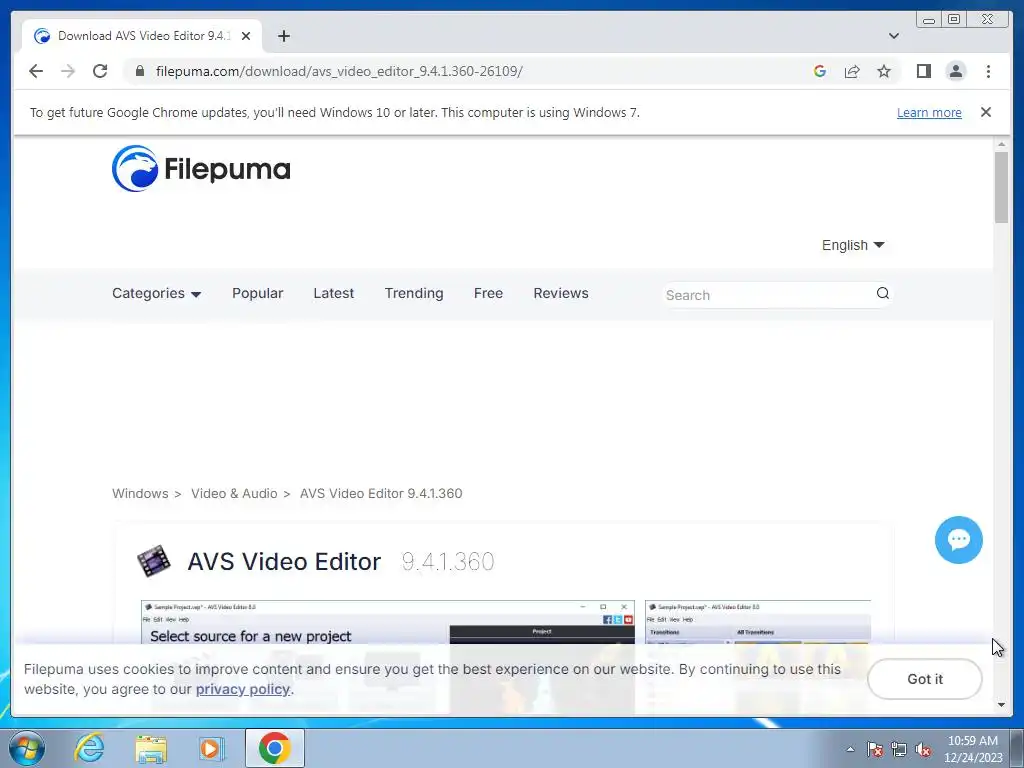Open the taskbar clock and date
The image size is (1024, 768).
coord(973,749)
